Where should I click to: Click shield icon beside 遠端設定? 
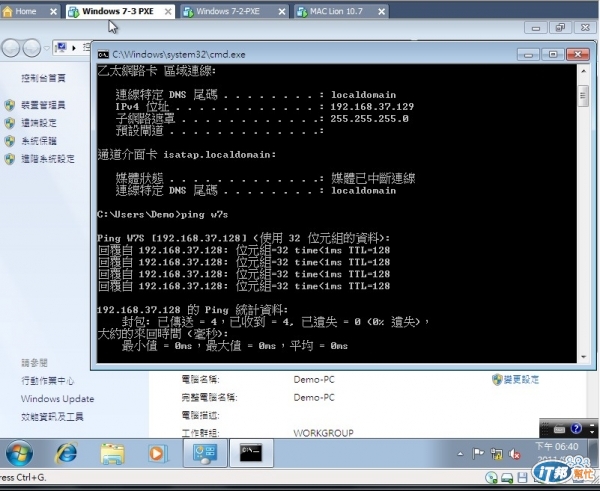[10, 123]
